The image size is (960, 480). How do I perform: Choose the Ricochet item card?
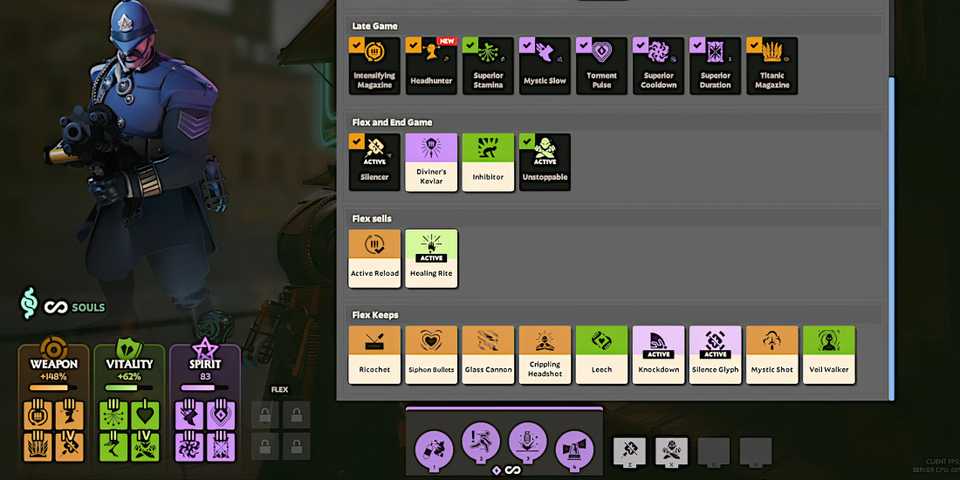click(x=374, y=354)
